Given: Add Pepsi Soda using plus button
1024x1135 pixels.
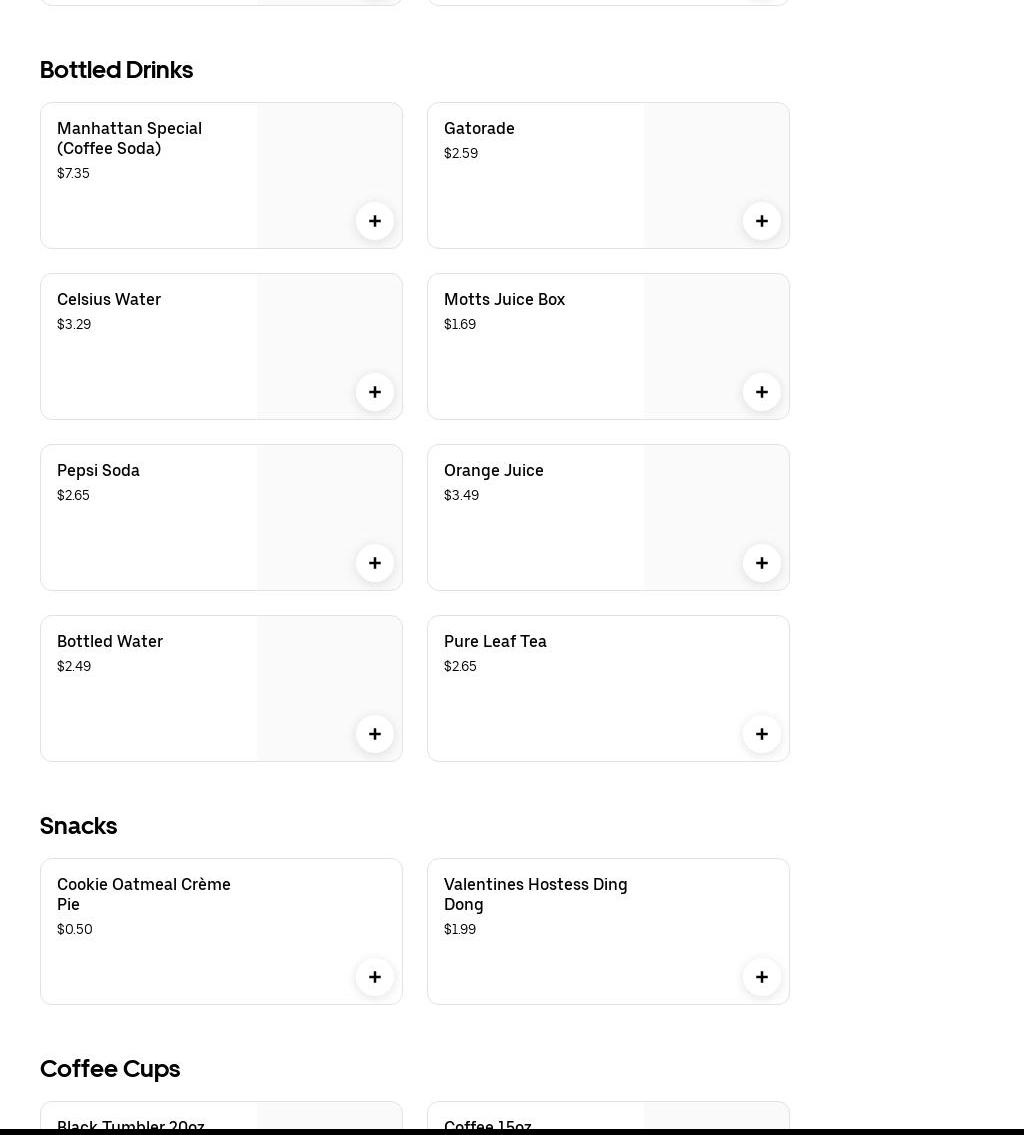Looking at the screenshot, I should (375, 563).
